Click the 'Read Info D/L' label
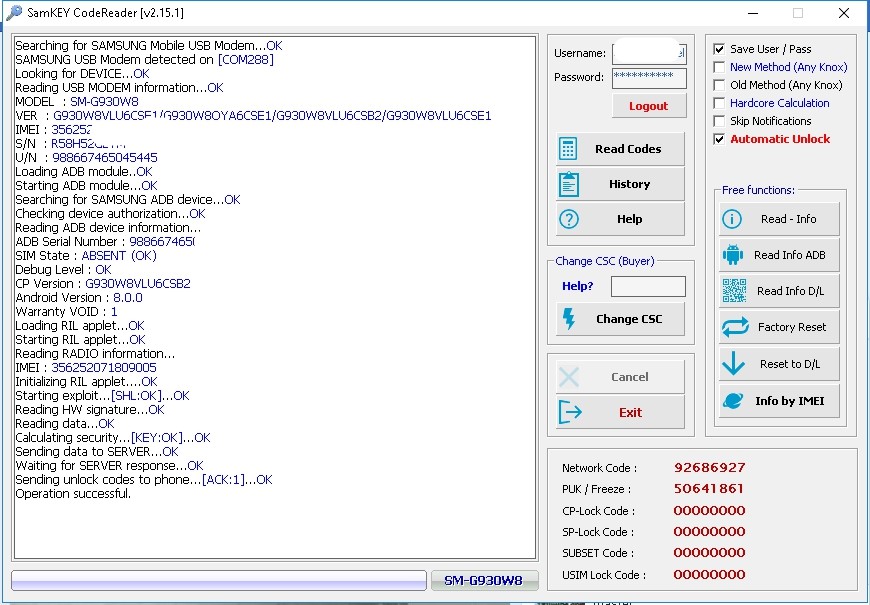The image size is (870, 605). (x=790, y=291)
